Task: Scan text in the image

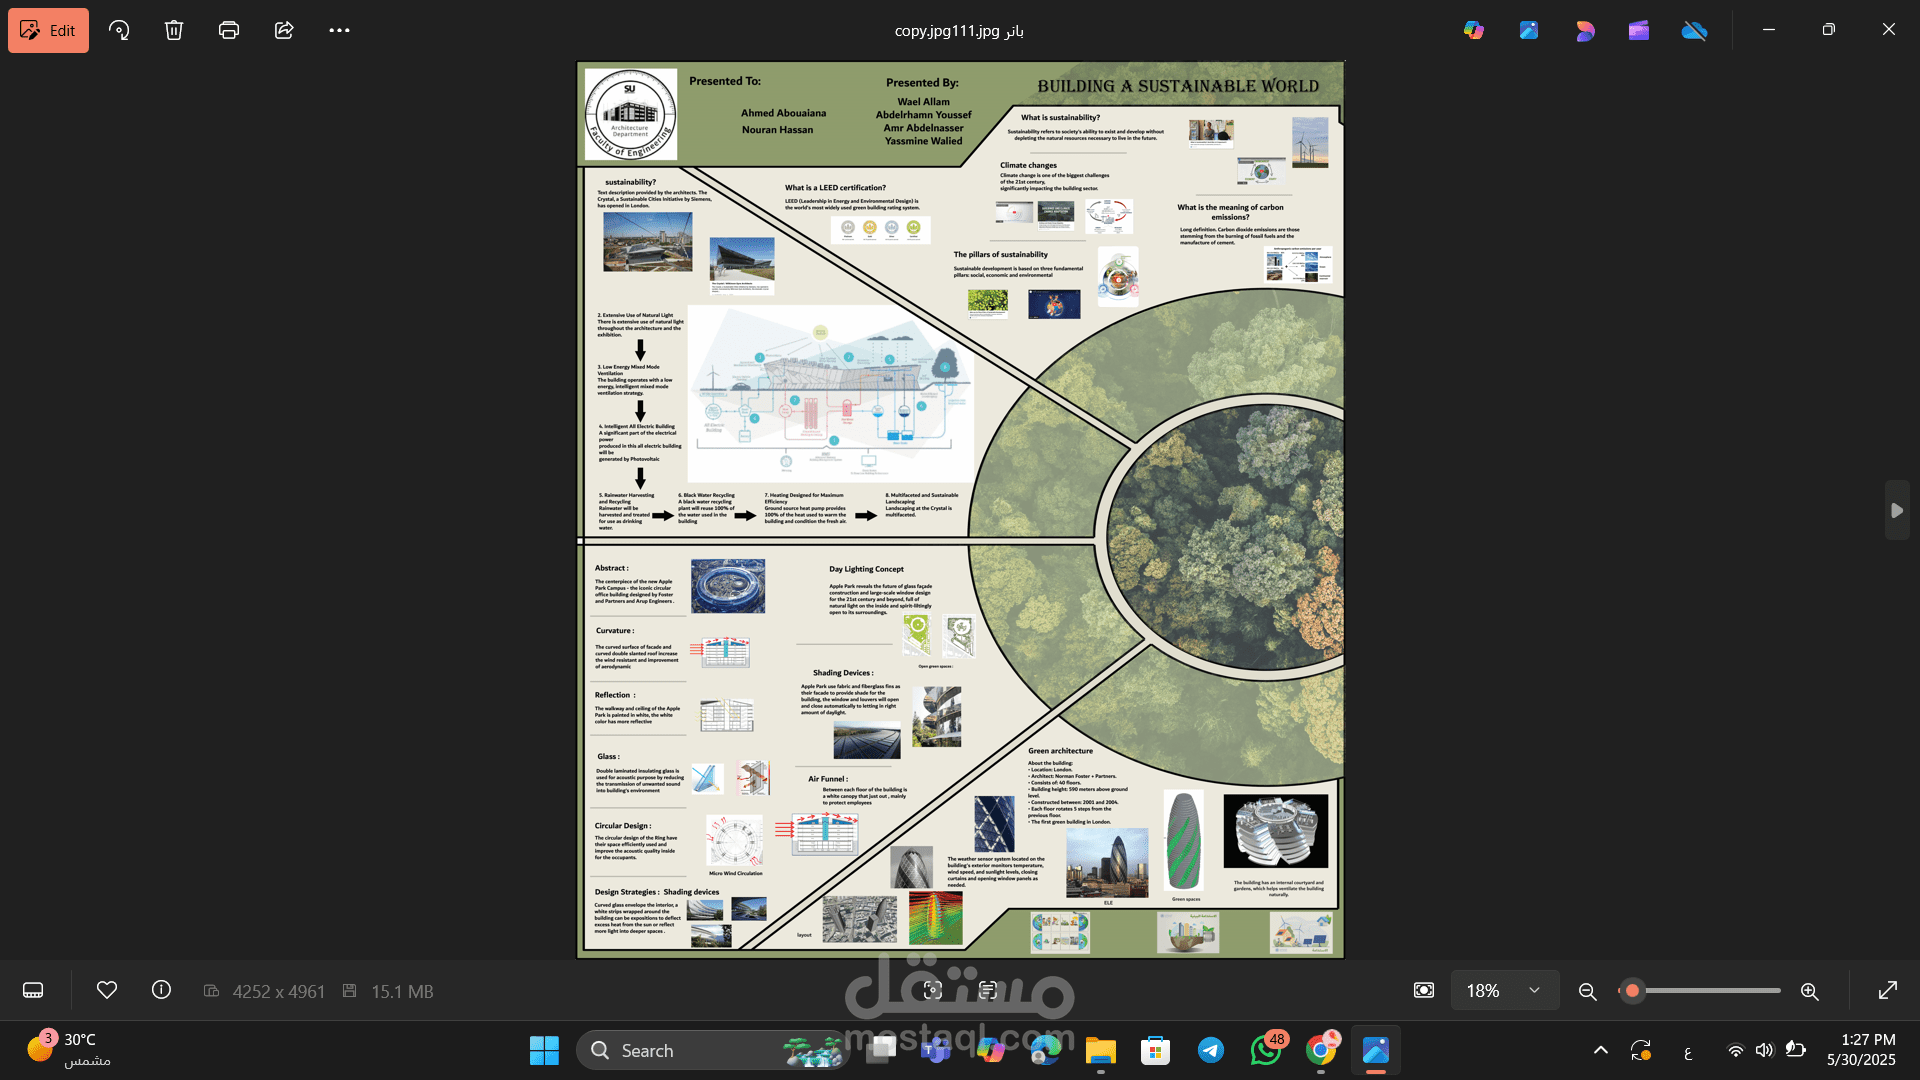Action: click(x=988, y=990)
